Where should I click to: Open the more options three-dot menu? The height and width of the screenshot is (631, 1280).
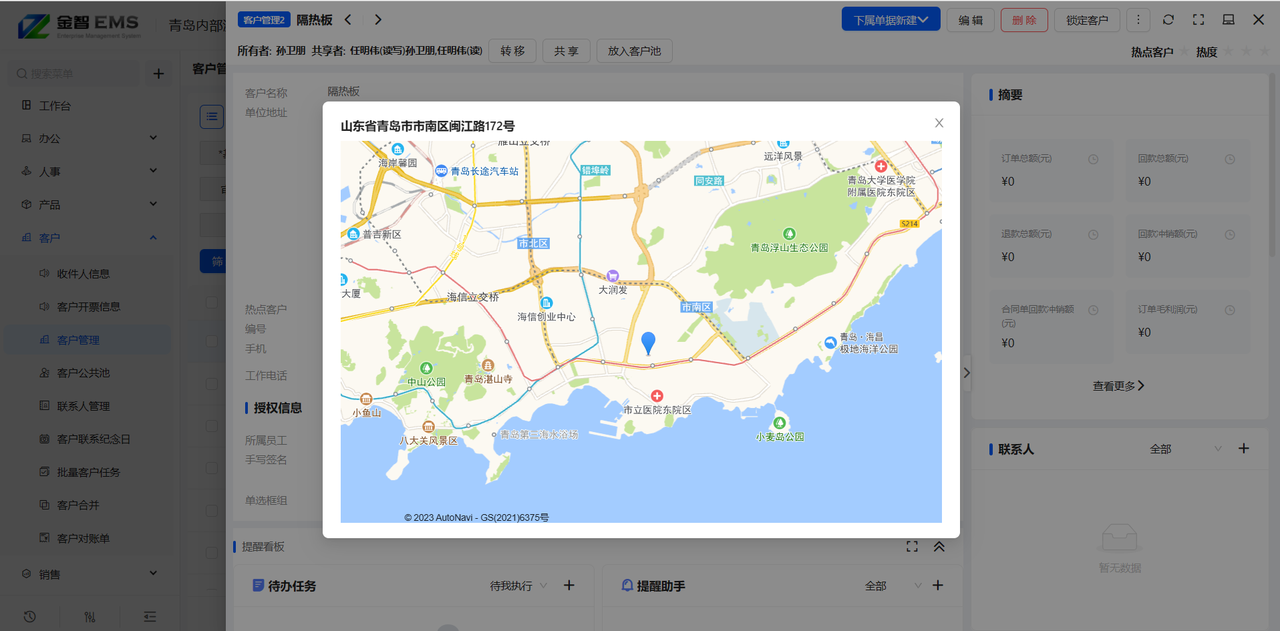pos(1138,20)
